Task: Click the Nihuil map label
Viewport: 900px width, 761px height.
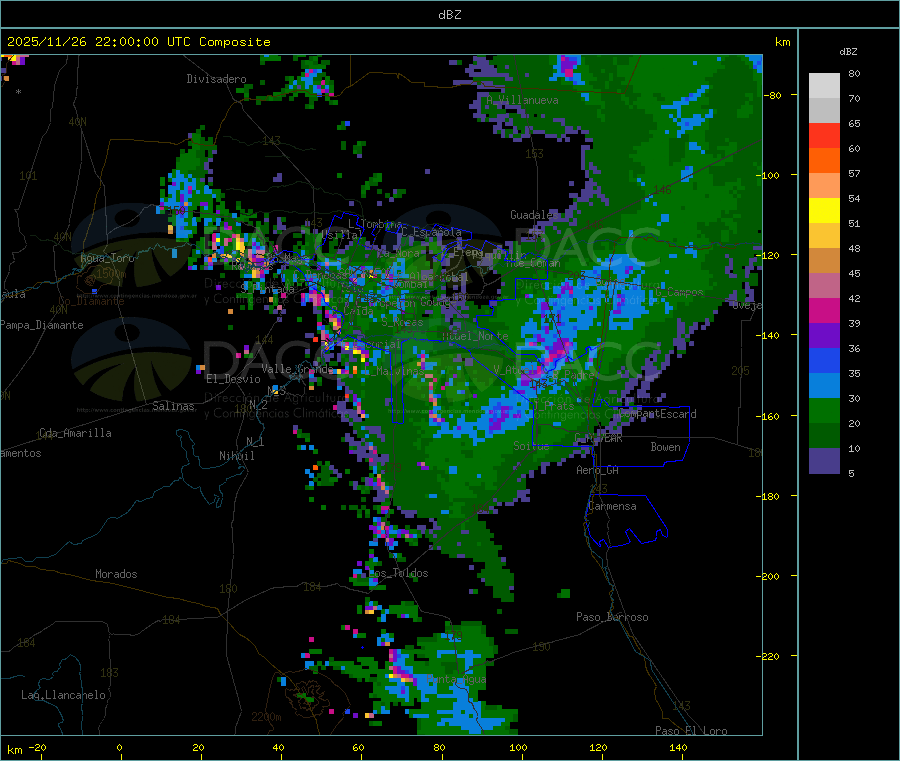Action: [236, 456]
